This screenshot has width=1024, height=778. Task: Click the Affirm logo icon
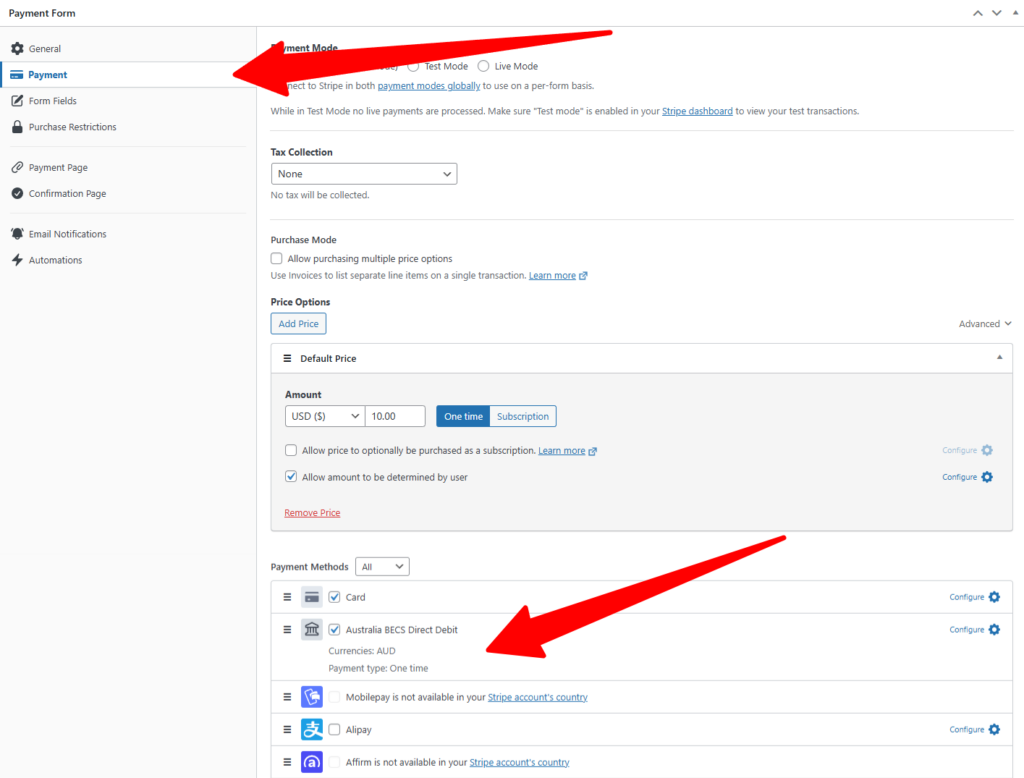click(312, 762)
